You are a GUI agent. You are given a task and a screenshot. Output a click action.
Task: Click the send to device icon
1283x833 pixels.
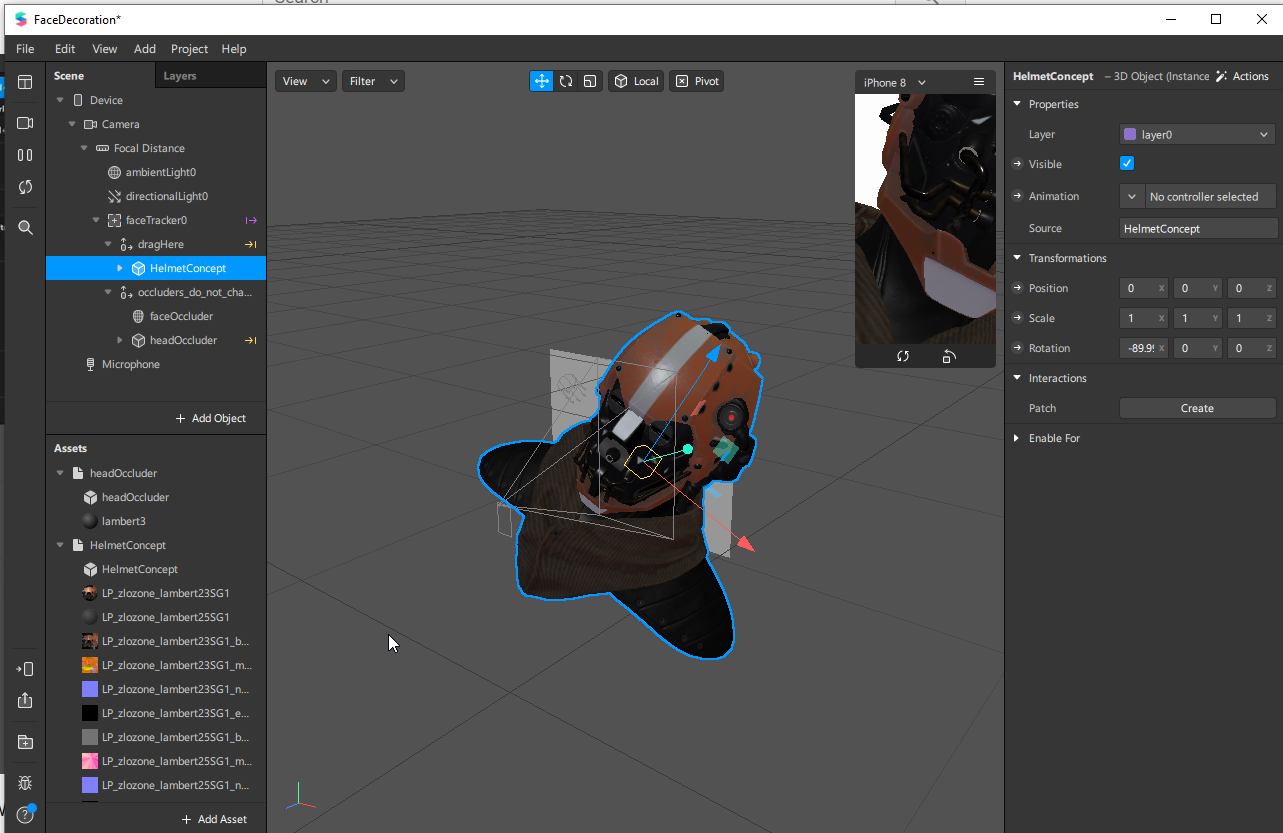click(25, 669)
